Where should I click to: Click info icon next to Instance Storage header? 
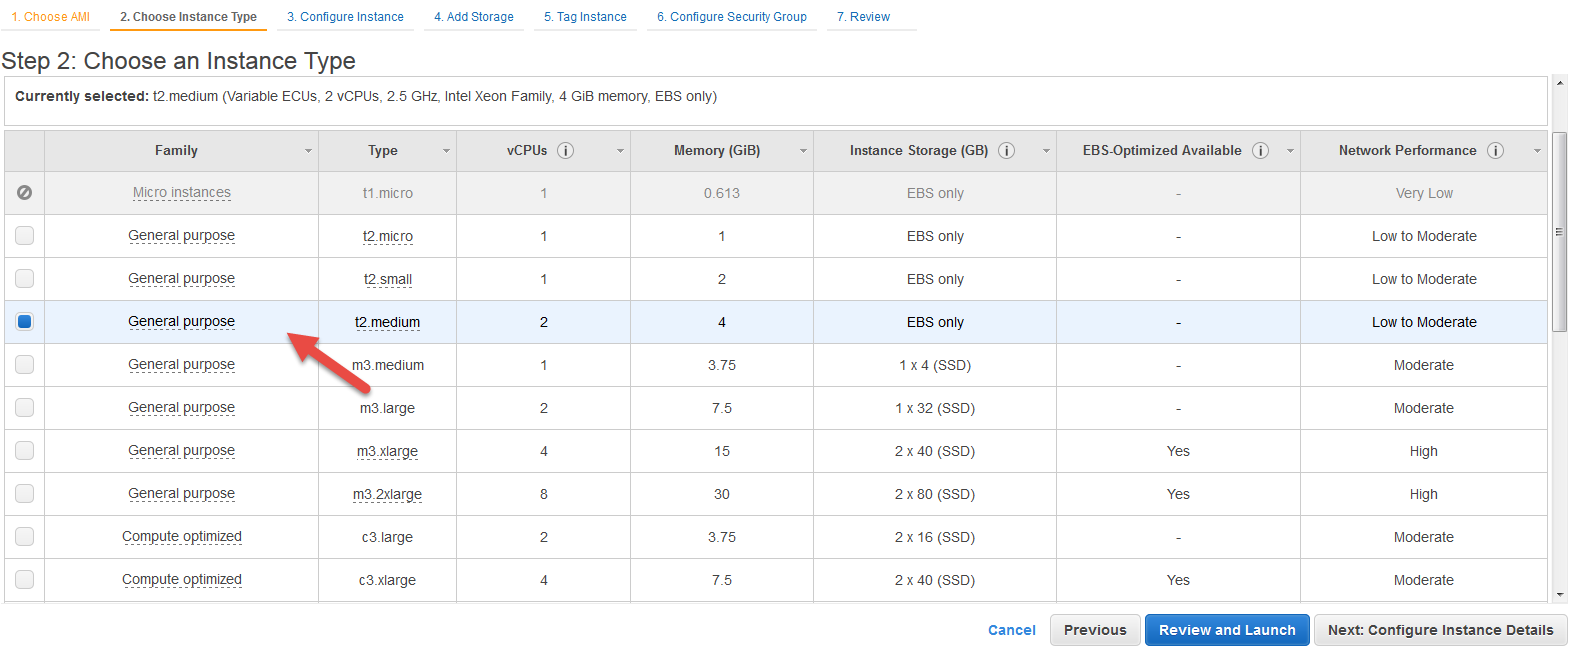[1006, 151]
